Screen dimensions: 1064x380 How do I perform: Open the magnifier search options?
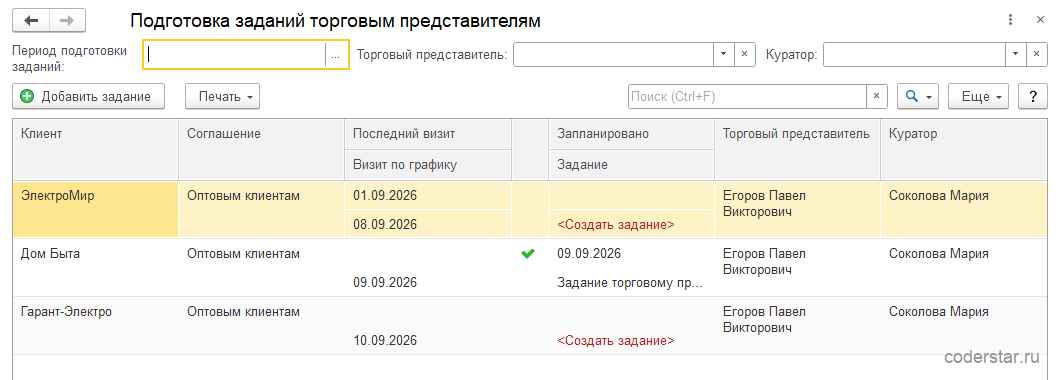point(917,96)
